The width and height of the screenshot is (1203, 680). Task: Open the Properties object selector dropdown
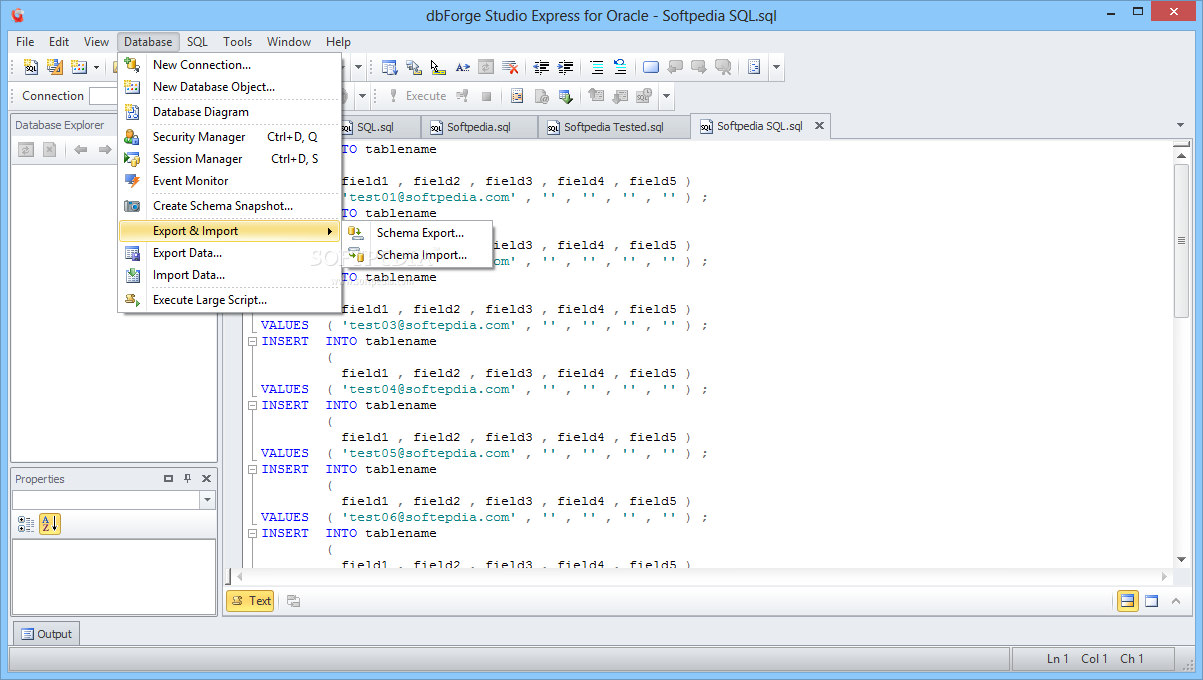(x=207, y=500)
